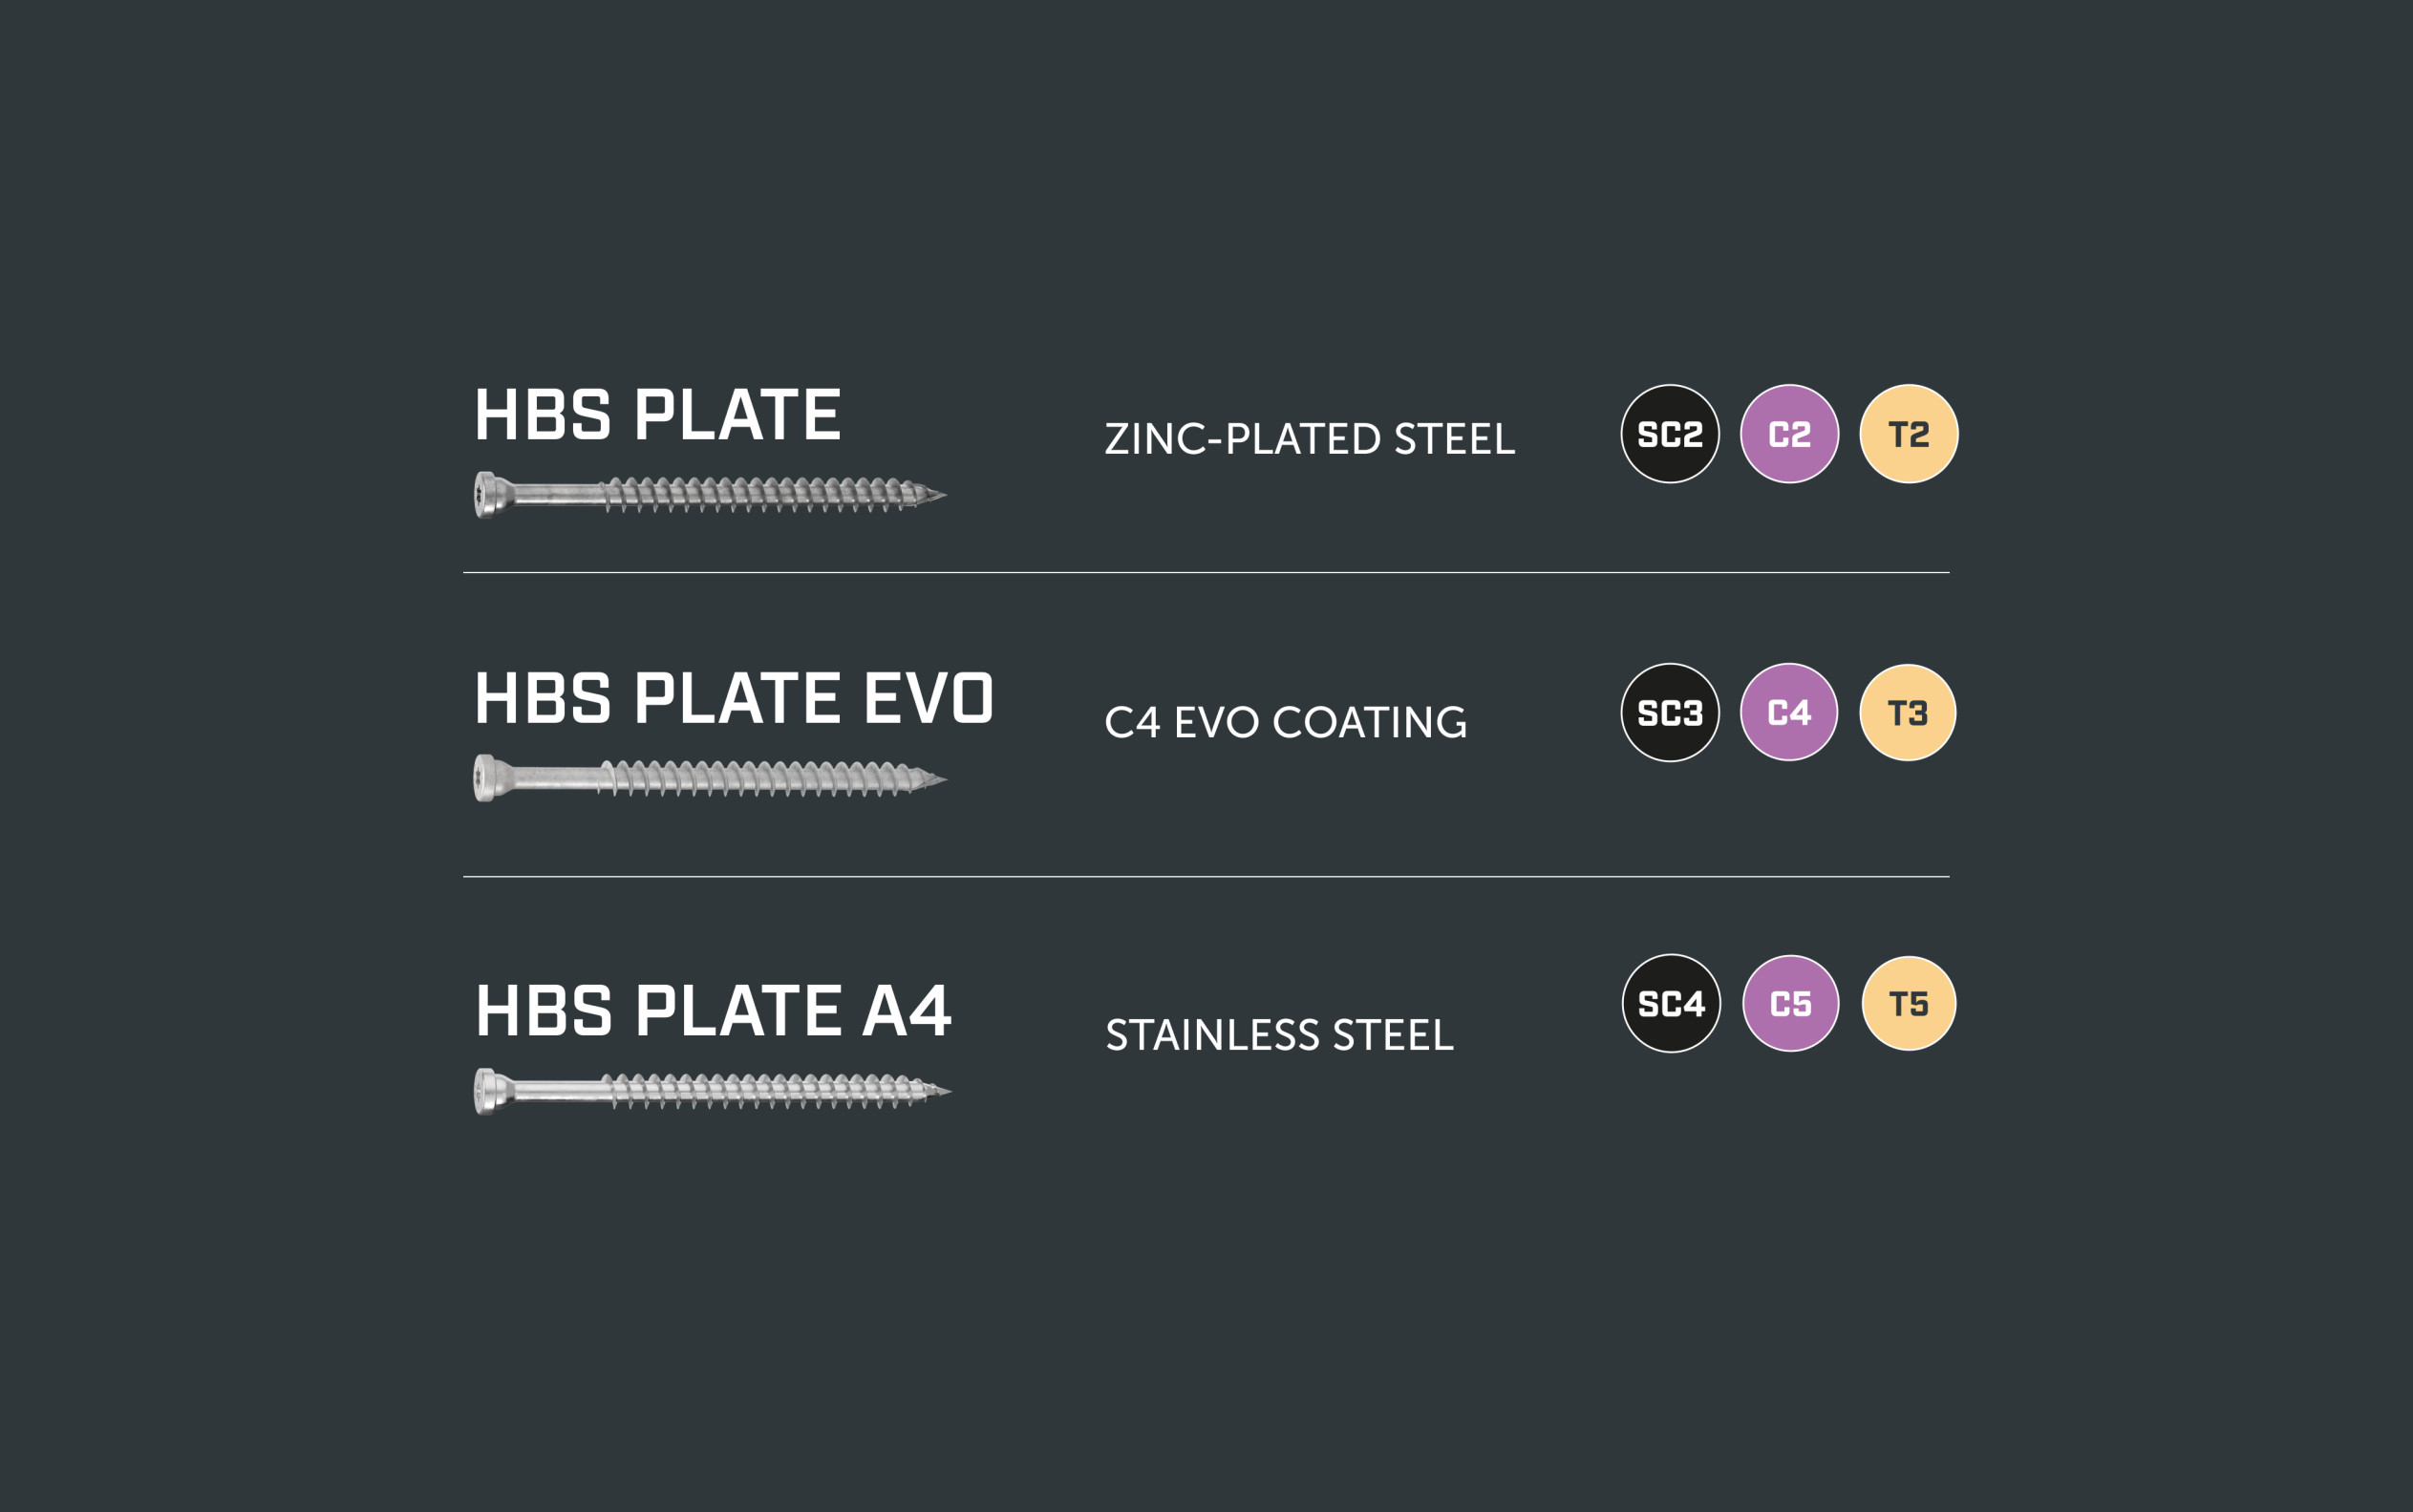Click the HBS PLATE EVO product title
Viewport: 2413px width, 1512px height.
tap(733, 698)
